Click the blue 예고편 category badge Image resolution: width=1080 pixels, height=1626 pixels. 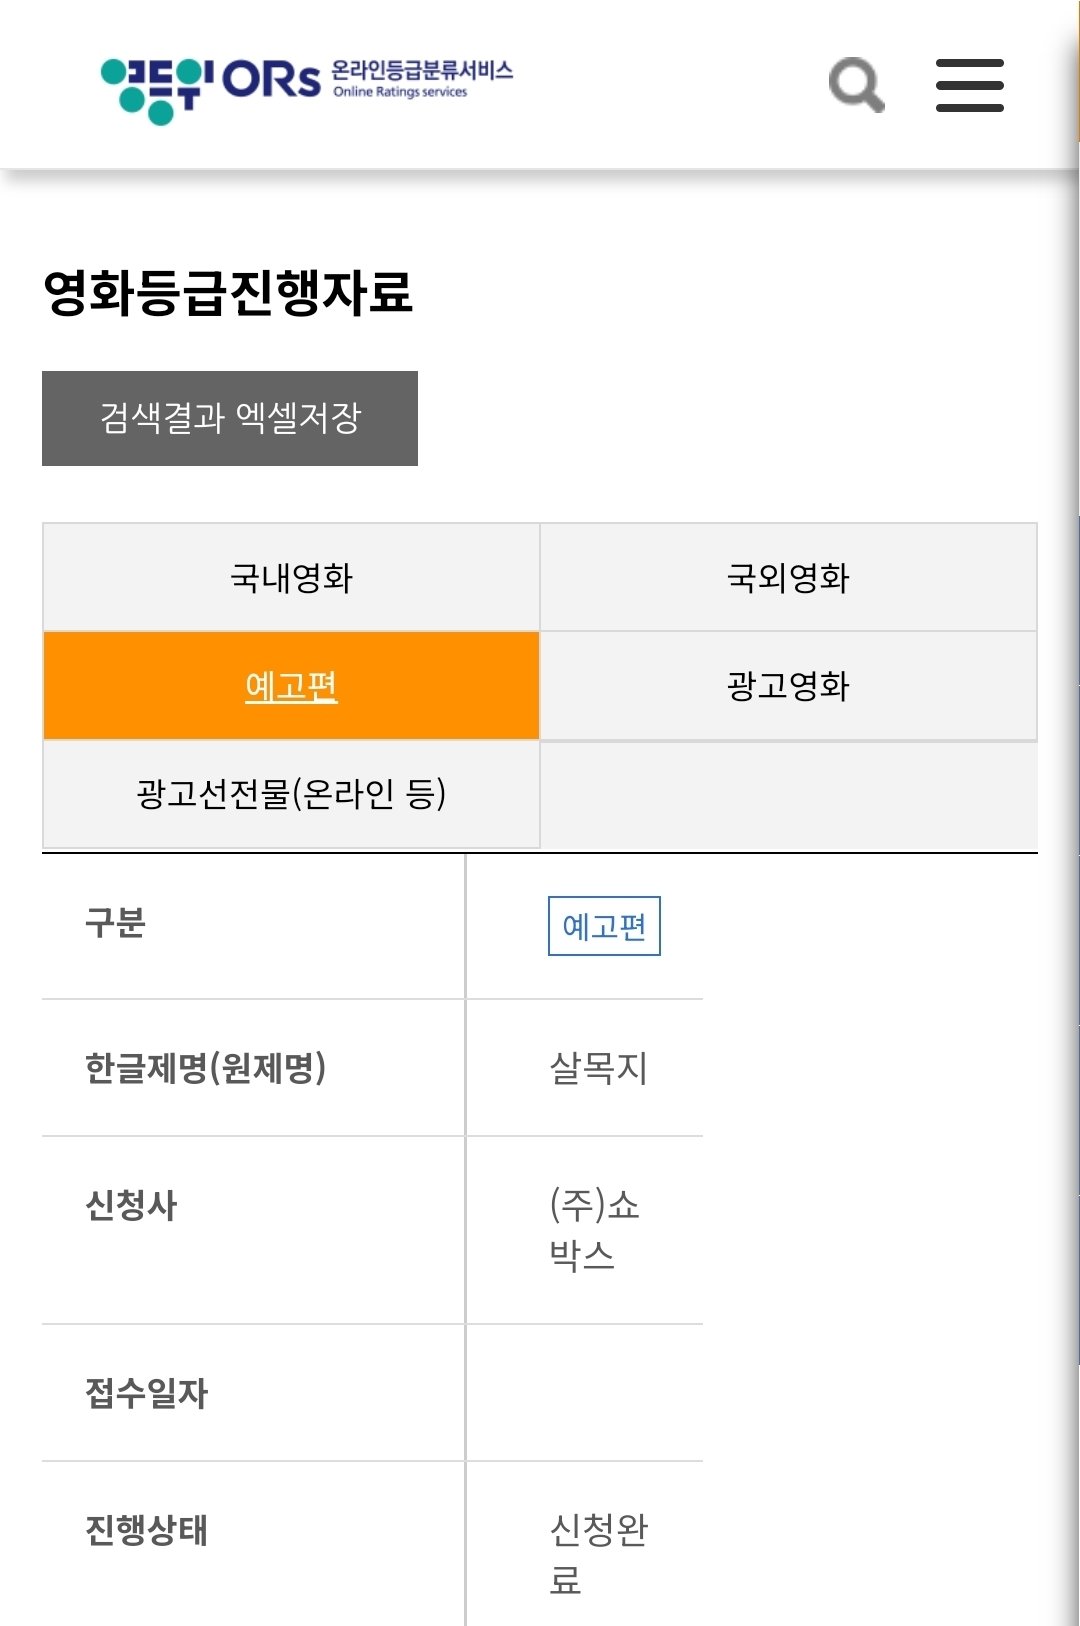pos(604,926)
